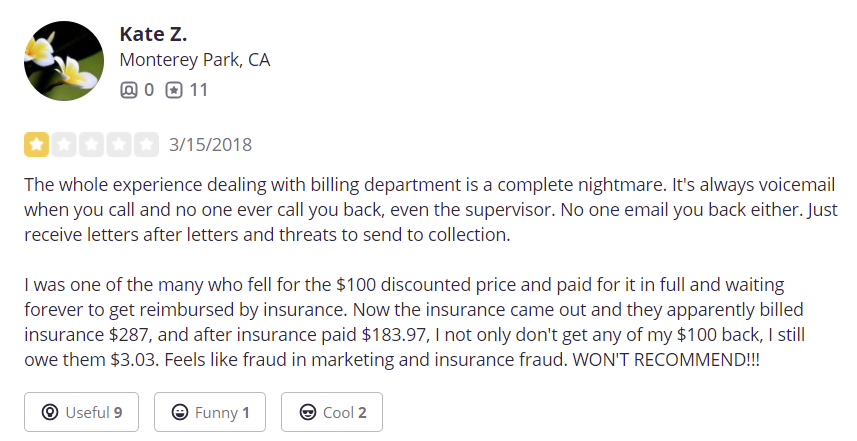Click the third empty rating star
Screen dimensions: 857x441
[x=91, y=144]
